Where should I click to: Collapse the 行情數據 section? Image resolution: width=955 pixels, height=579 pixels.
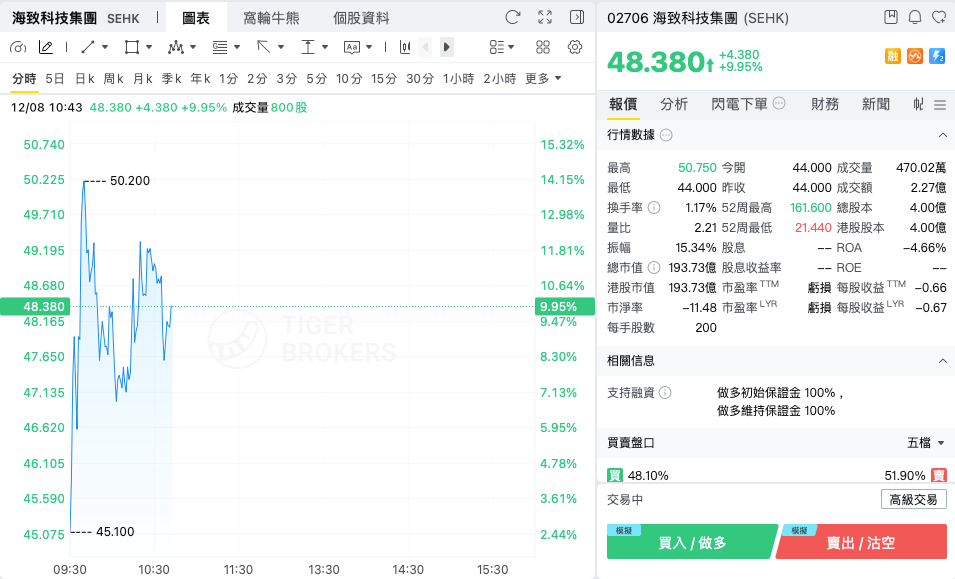click(942, 135)
